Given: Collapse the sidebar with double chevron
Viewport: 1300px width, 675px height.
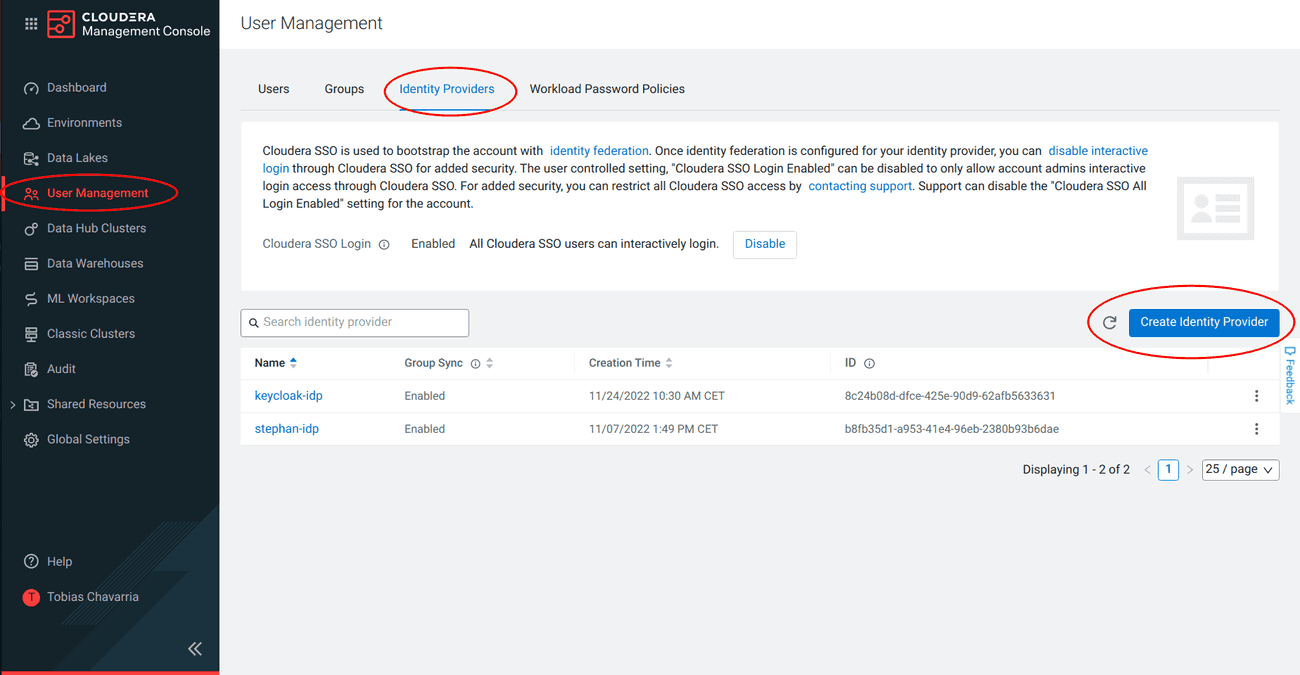Looking at the screenshot, I should point(195,648).
